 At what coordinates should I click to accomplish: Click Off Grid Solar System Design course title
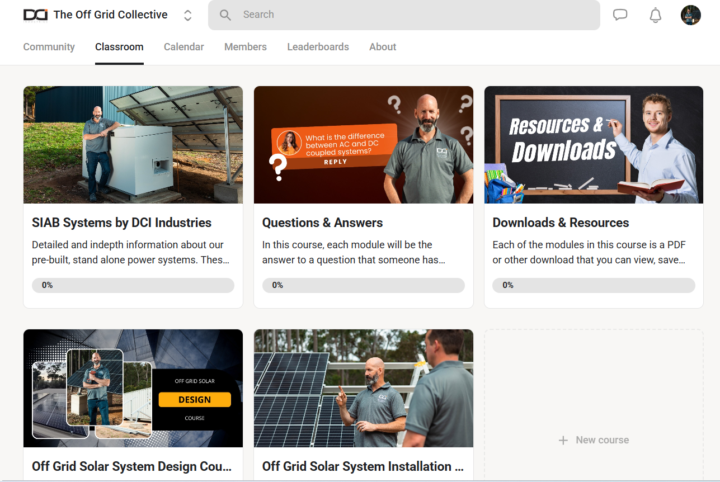(x=132, y=466)
